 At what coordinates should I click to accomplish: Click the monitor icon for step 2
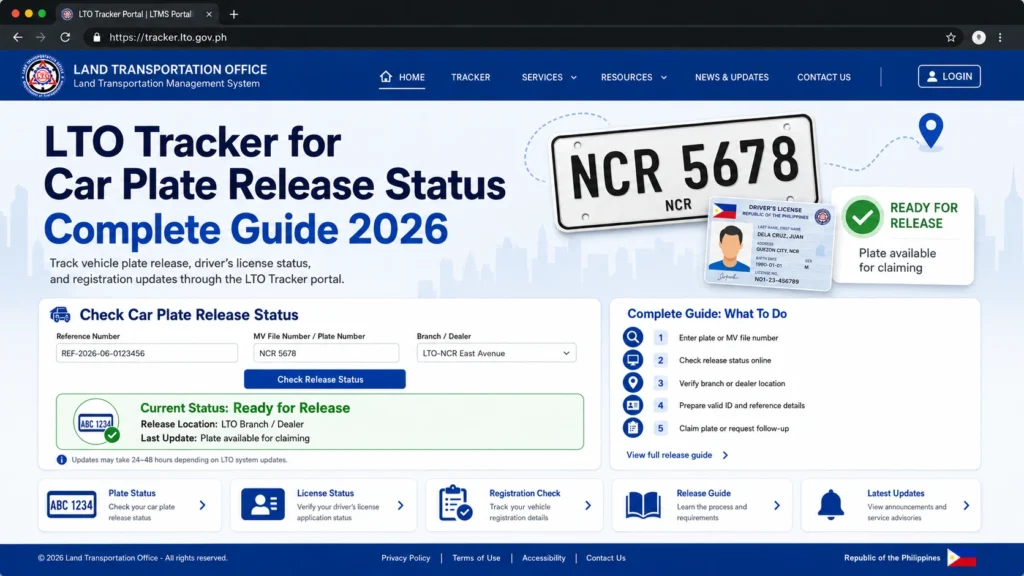[632, 360]
